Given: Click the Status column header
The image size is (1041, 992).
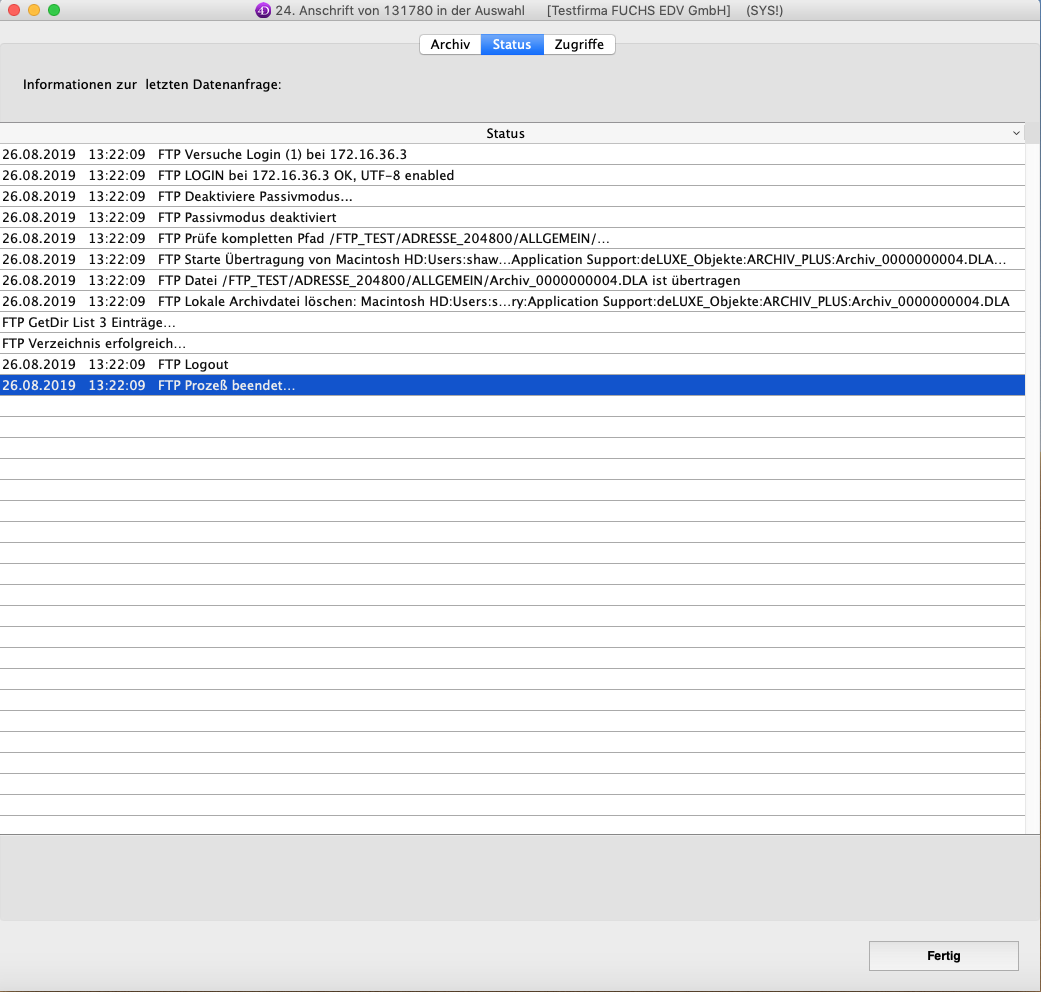Looking at the screenshot, I should click(x=505, y=133).
